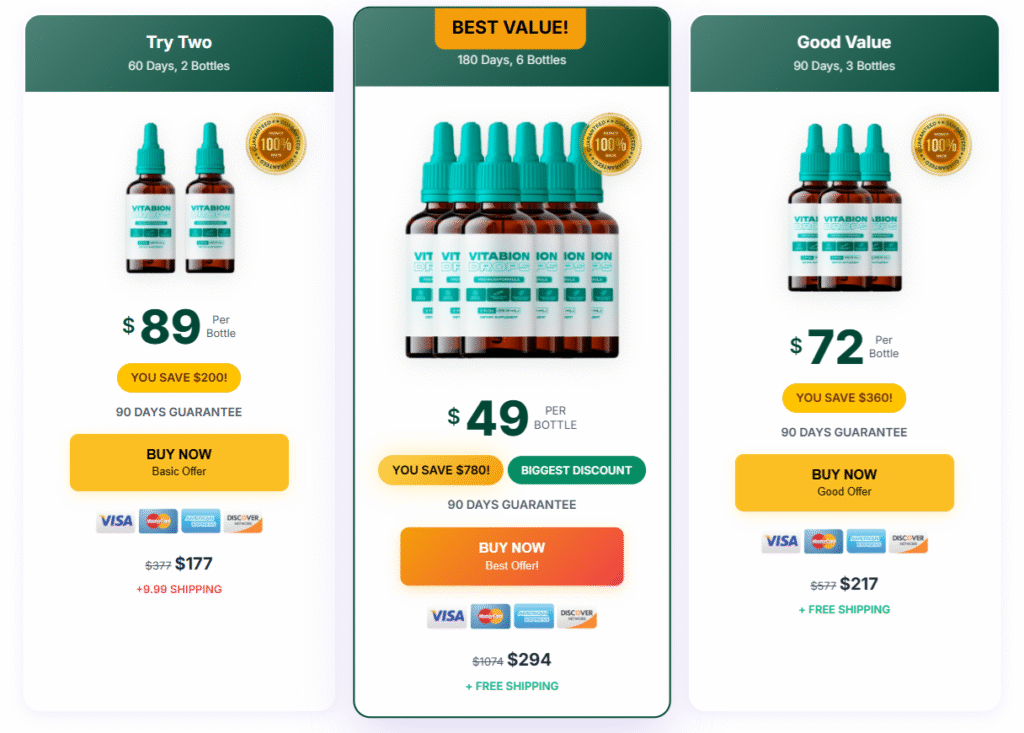Image resolution: width=1024 pixels, height=733 pixels.
Task: Select the three-bottle product image
Action: (844, 207)
